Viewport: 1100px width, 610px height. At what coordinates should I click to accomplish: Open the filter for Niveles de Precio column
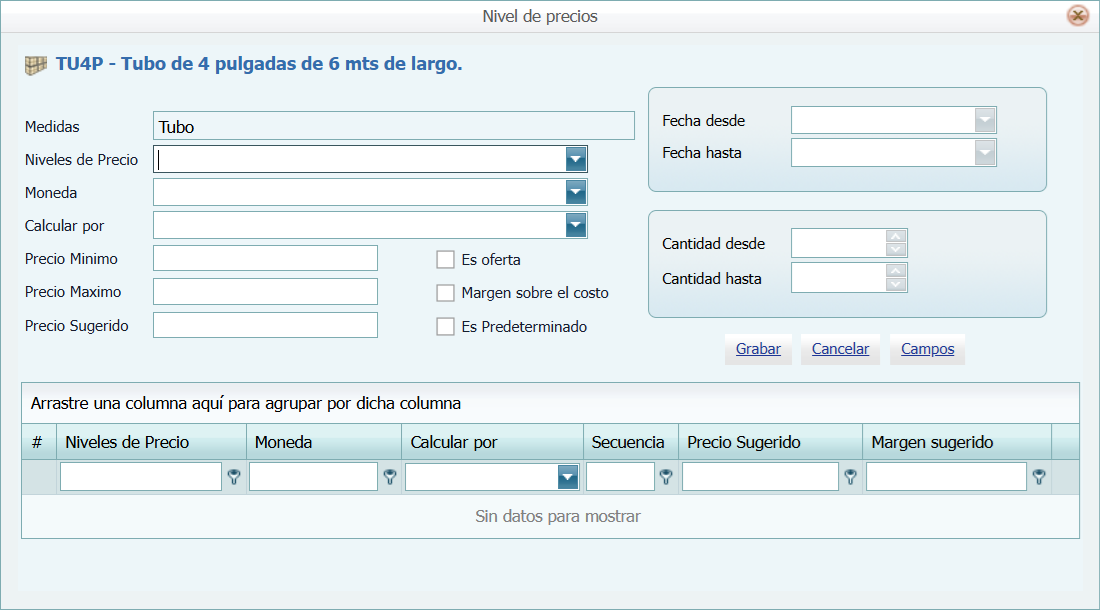pos(233,476)
